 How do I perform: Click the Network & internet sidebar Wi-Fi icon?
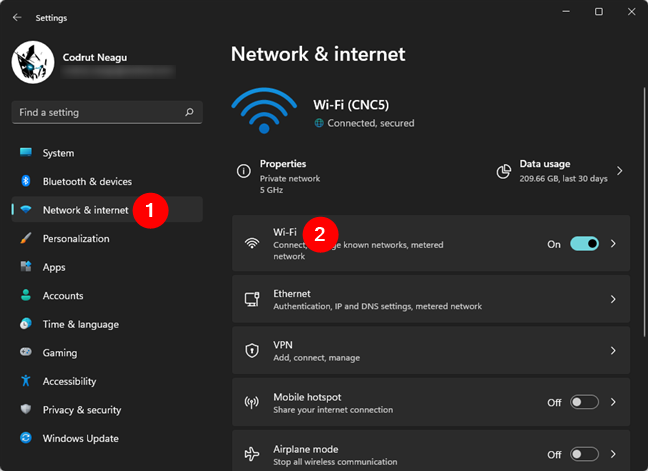click(26, 209)
